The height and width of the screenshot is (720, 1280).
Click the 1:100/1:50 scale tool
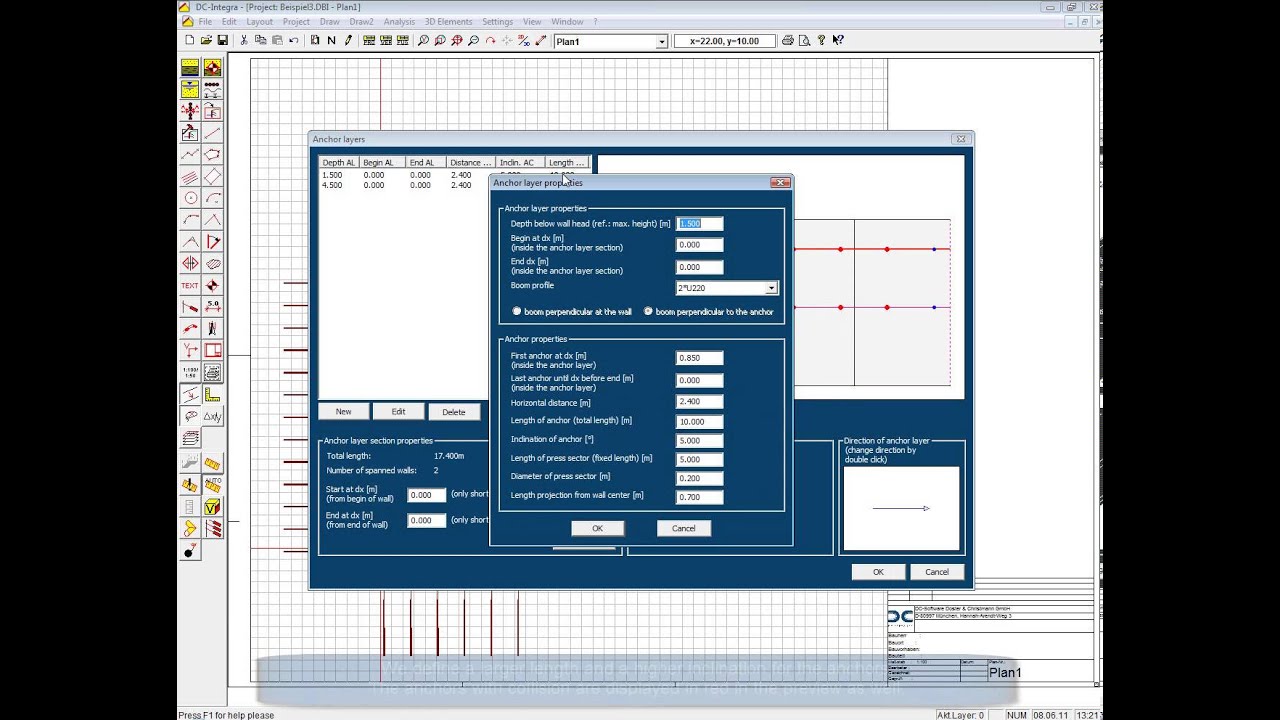click(x=190, y=373)
